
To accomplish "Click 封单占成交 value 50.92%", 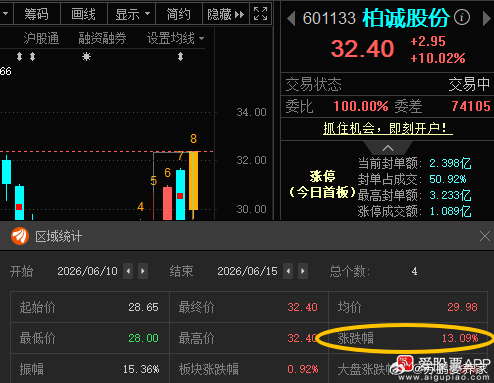I will [448, 179].
